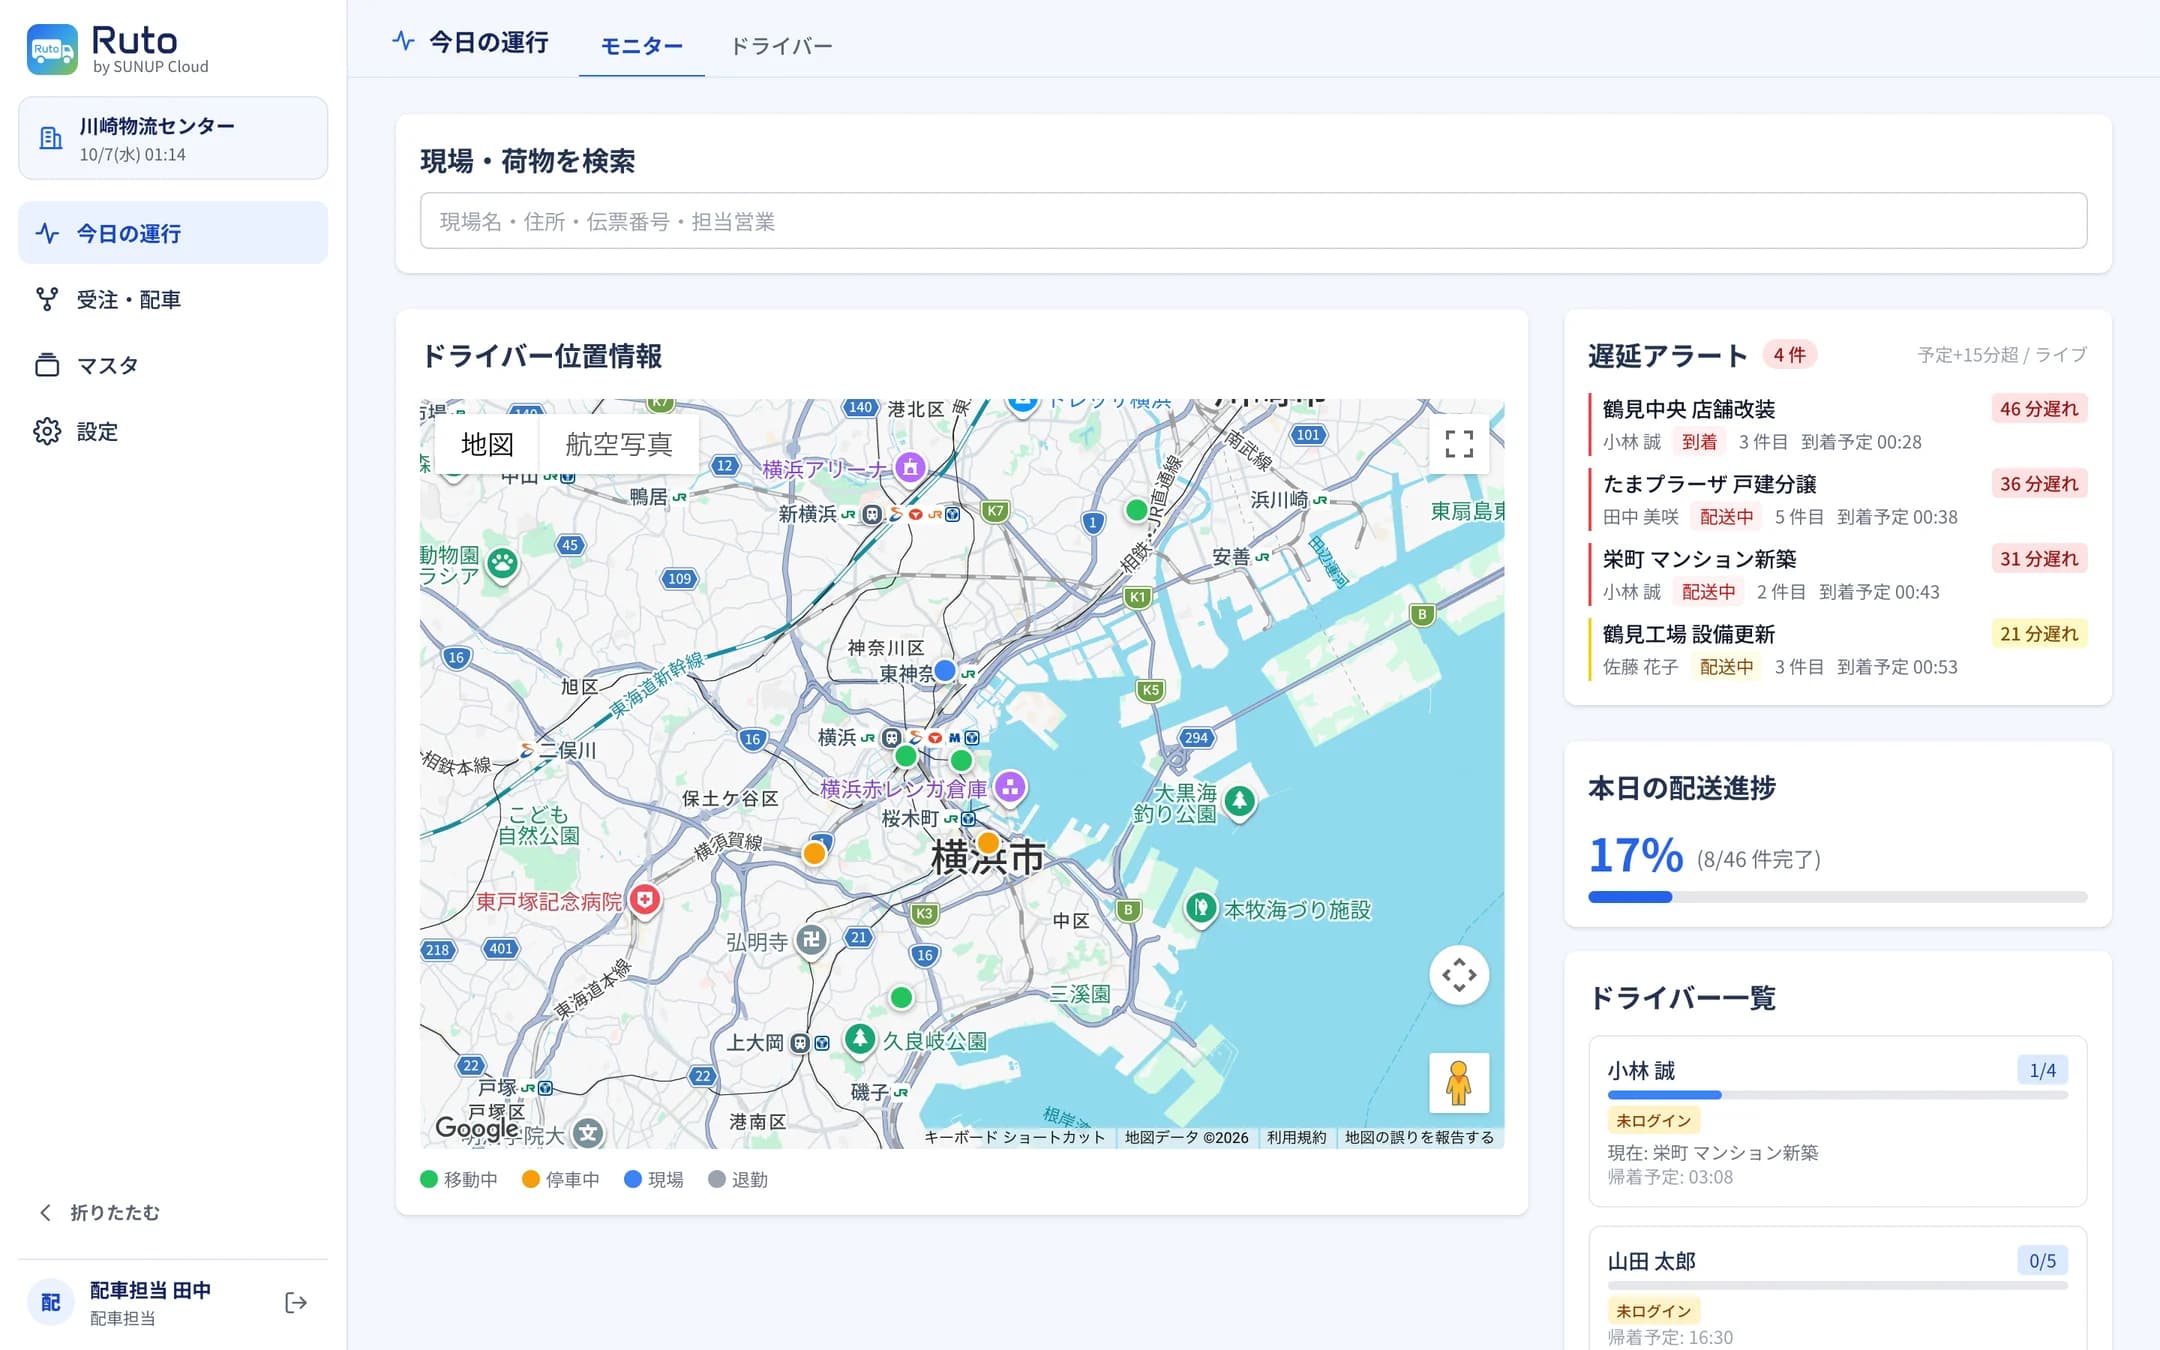Click the 本牧海づり施設 map pin
Image resolution: width=2160 pixels, height=1350 pixels.
[1200, 909]
